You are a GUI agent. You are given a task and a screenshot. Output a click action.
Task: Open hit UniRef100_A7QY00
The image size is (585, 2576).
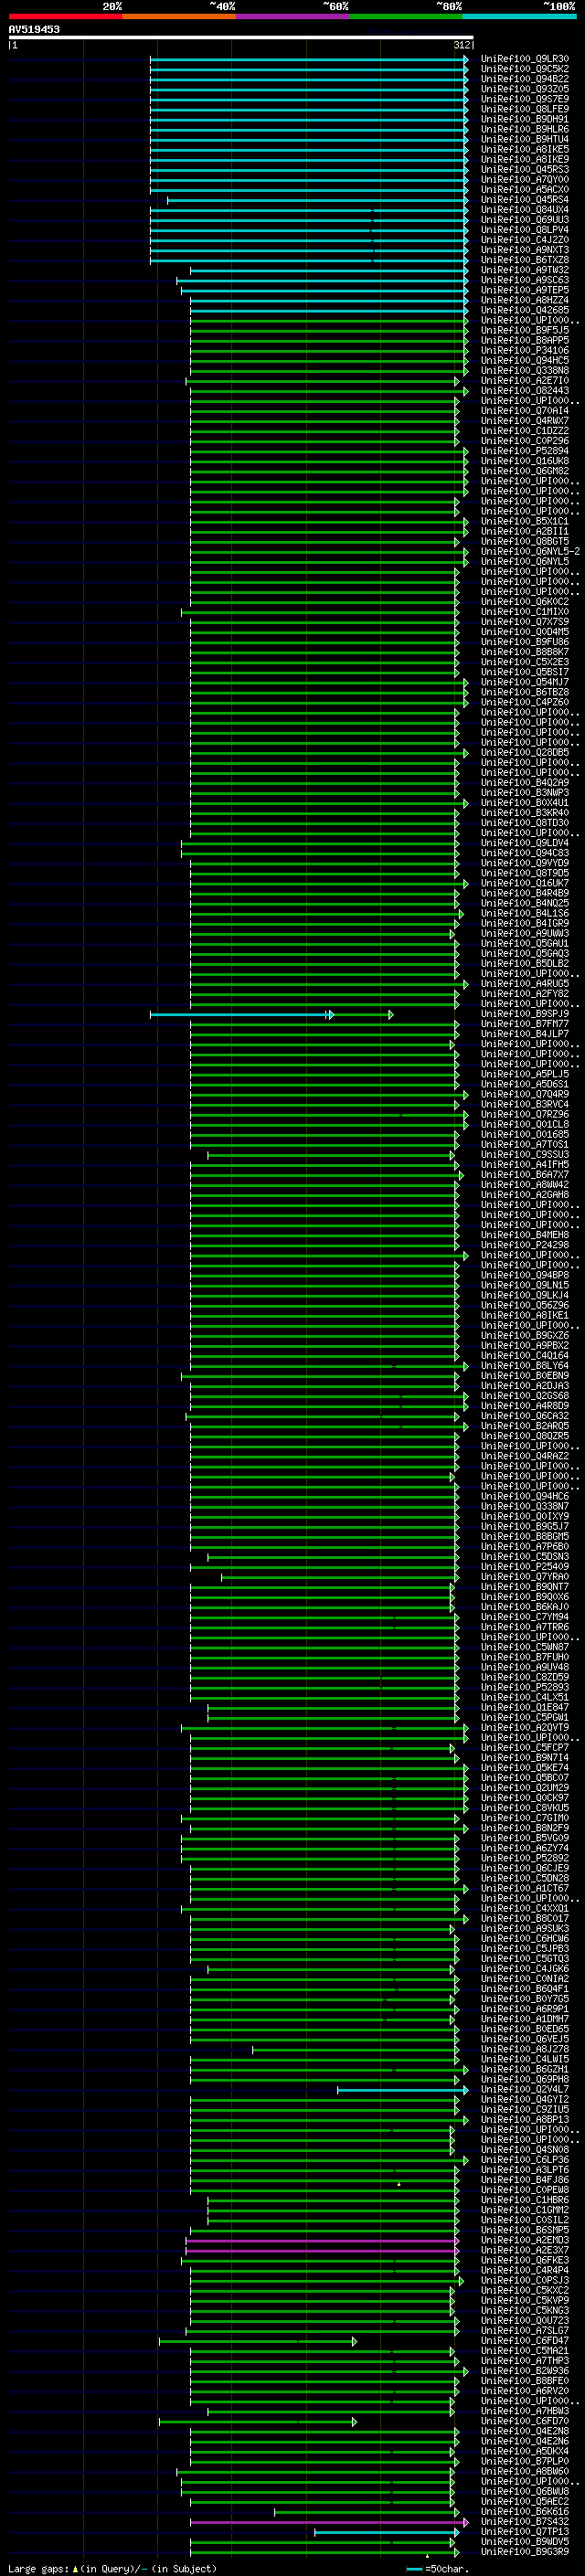(525, 179)
